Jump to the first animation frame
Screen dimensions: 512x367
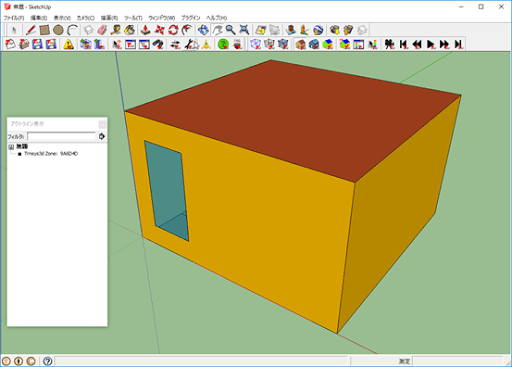tap(404, 44)
